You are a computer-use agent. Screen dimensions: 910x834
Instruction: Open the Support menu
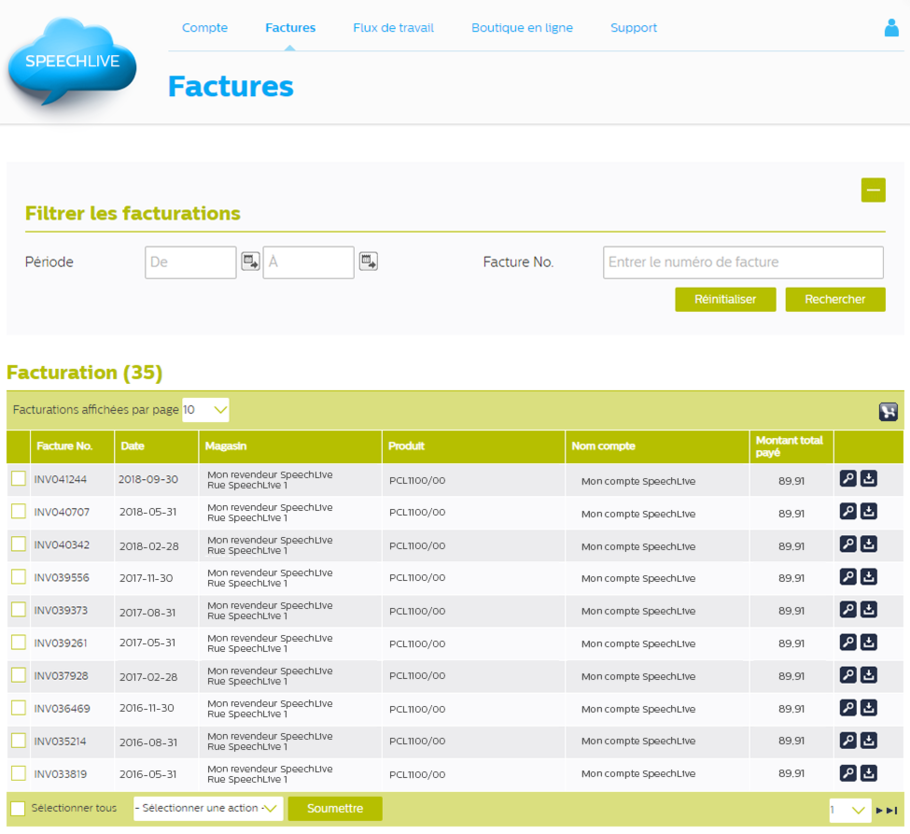pyautogui.click(x=634, y=28)
